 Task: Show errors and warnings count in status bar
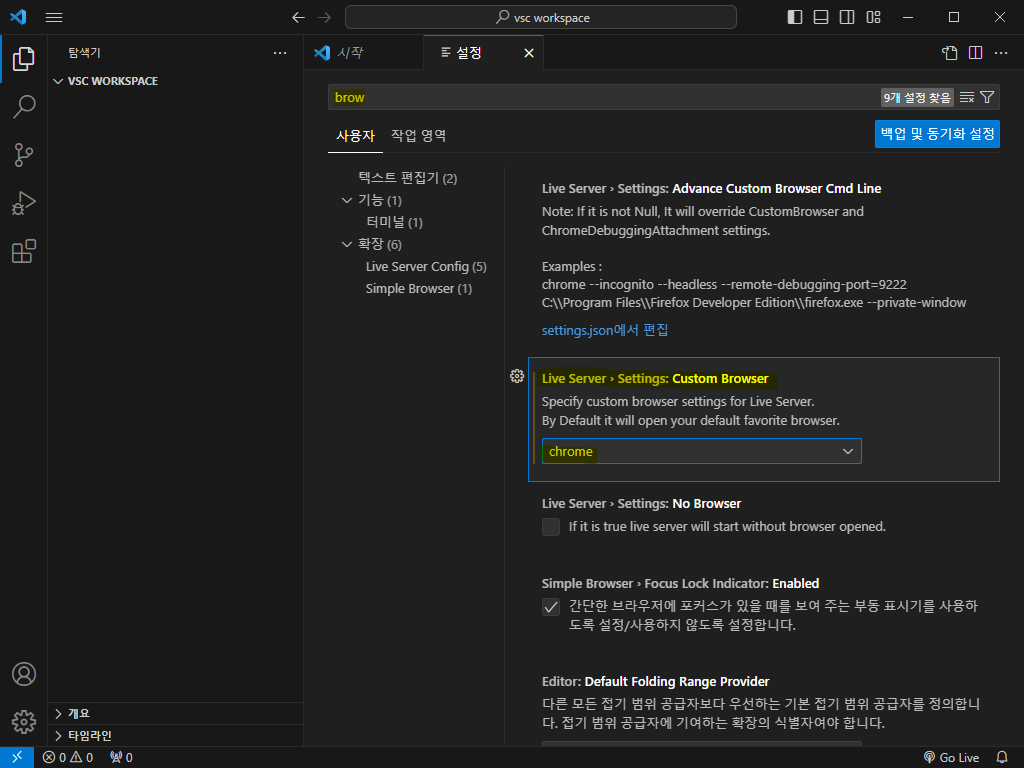pyautogui.click(x=68, y=757)
